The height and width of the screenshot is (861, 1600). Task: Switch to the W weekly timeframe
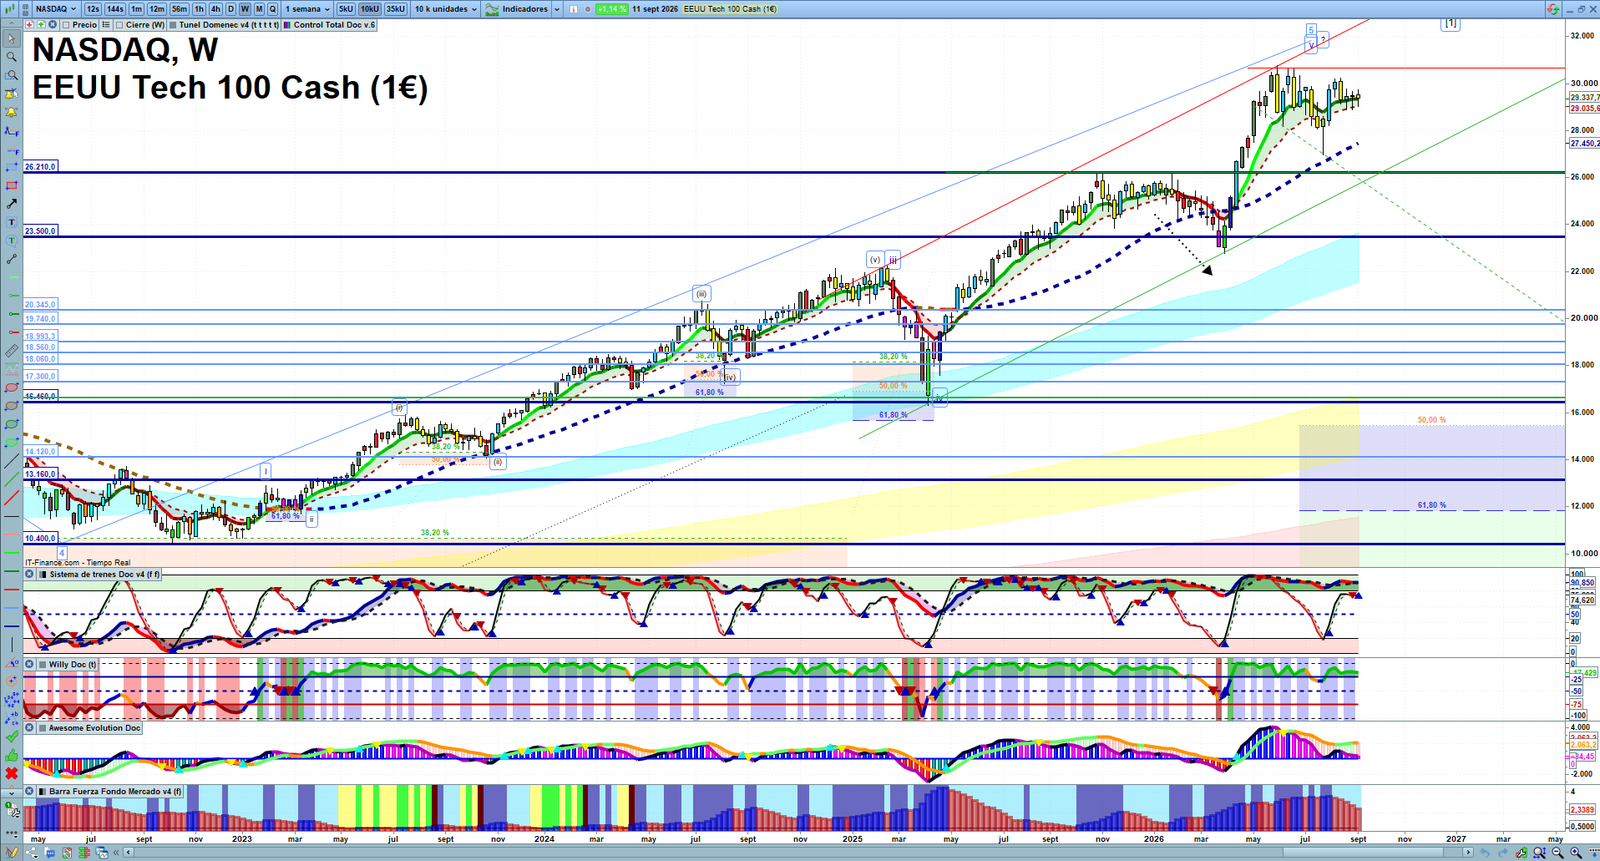[245, 9]
